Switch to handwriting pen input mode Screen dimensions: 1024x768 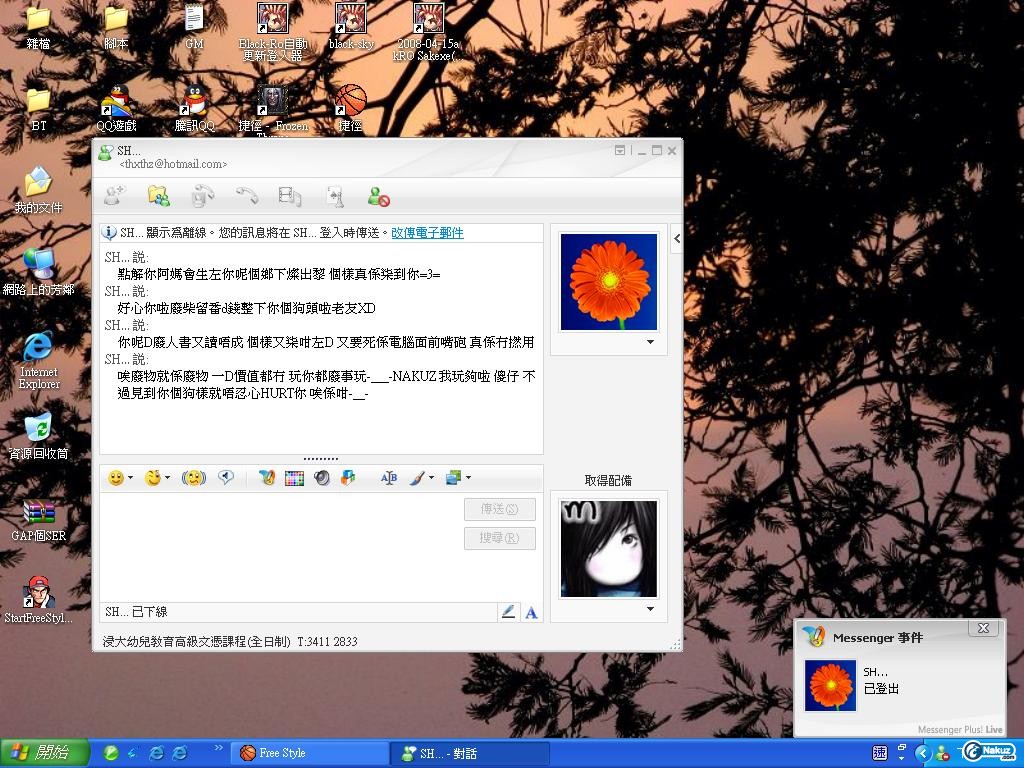coord(508,612)
